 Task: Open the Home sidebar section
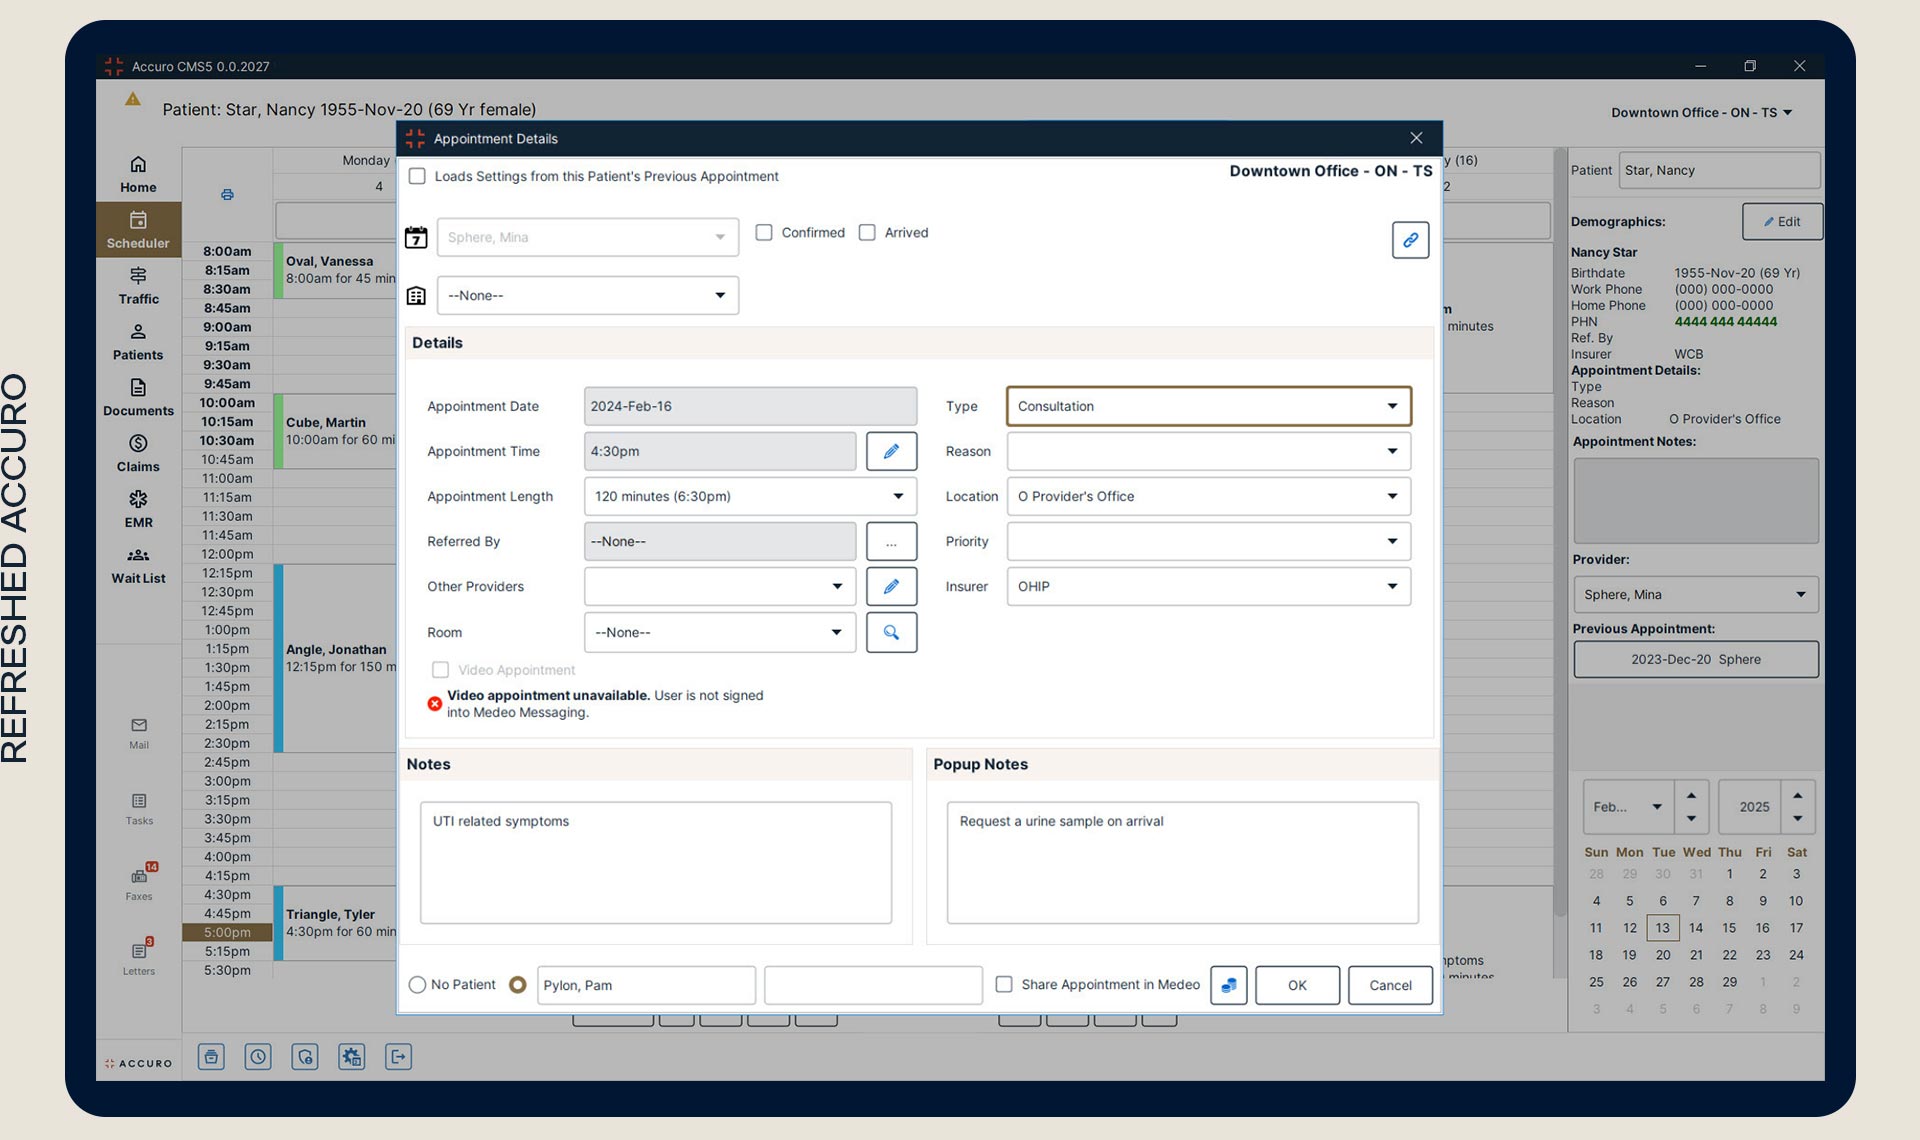point(138,174)
